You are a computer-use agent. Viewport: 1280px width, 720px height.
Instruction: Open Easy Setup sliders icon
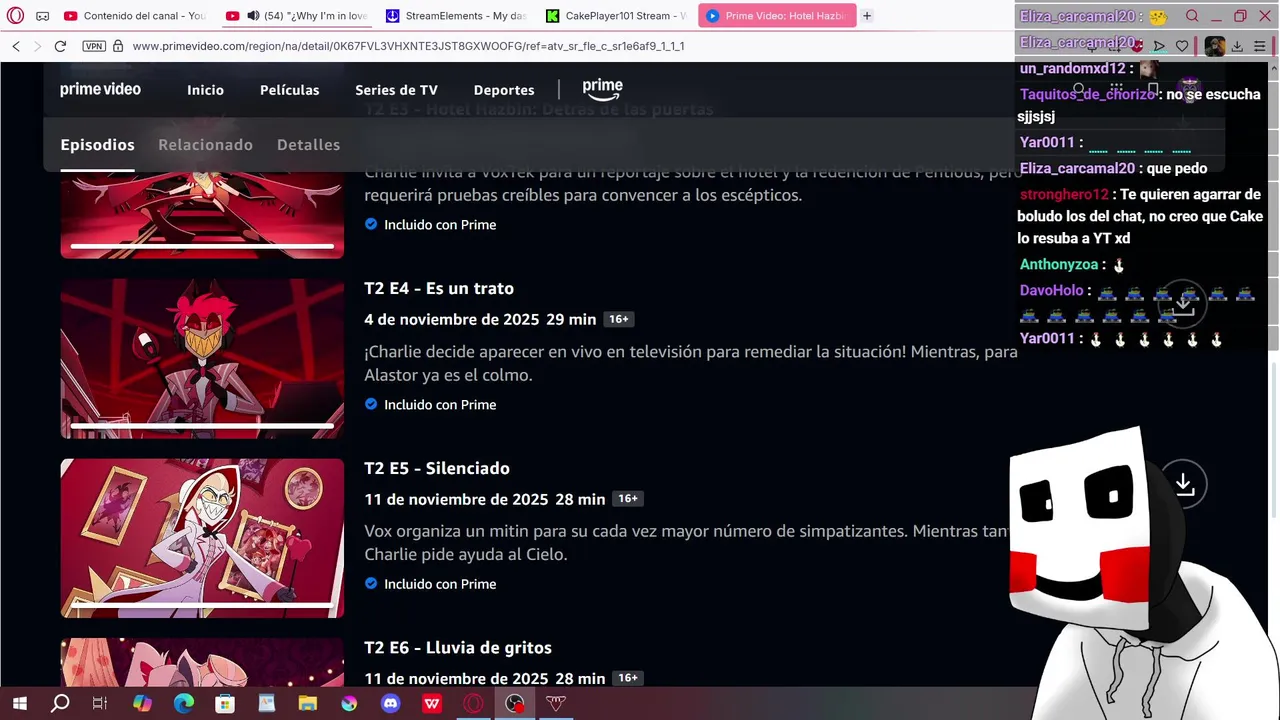tap(1260, 46)
